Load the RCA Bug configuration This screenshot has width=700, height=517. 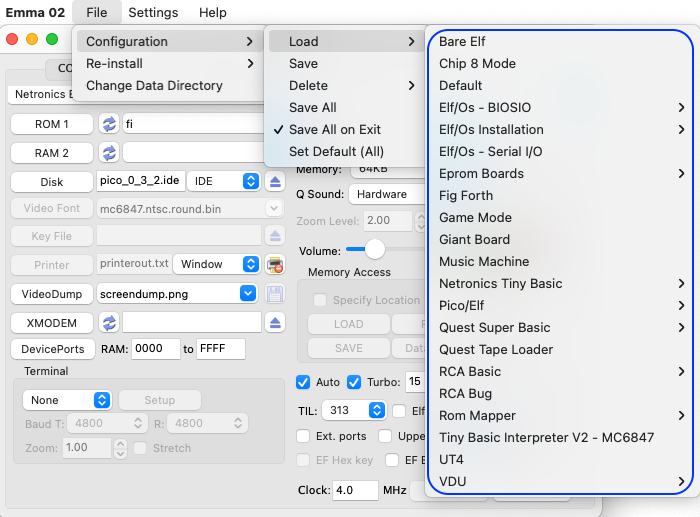click(561, 393)
